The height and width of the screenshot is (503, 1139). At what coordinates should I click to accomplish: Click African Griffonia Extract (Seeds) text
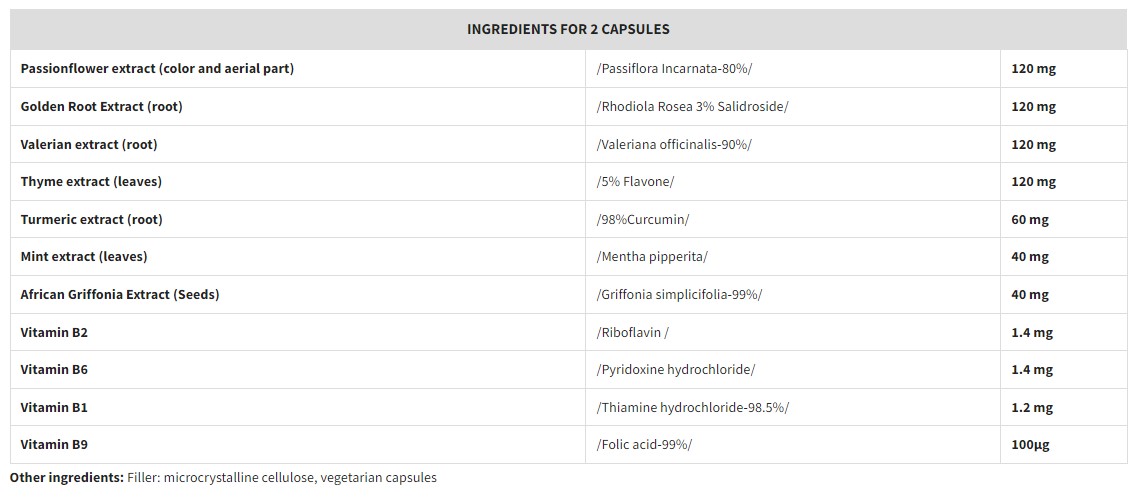[120, 294]
